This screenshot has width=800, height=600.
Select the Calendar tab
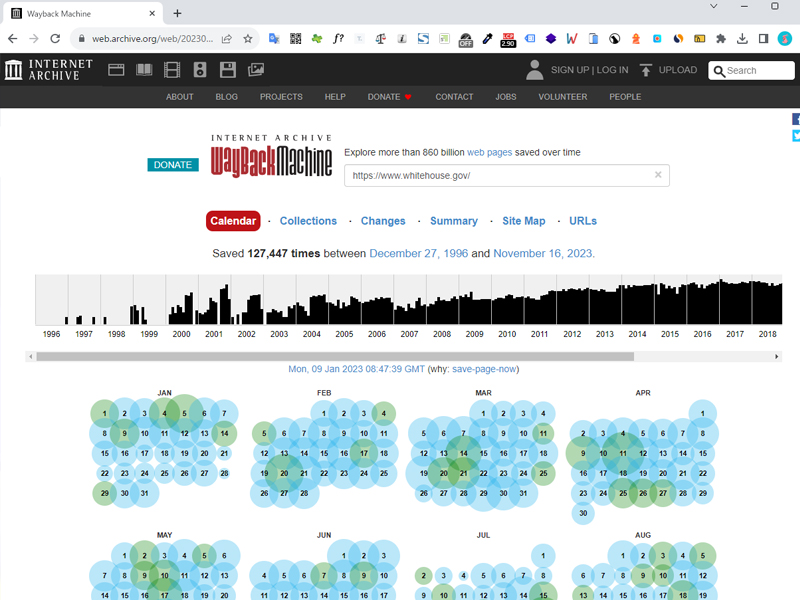coord(233,221)
